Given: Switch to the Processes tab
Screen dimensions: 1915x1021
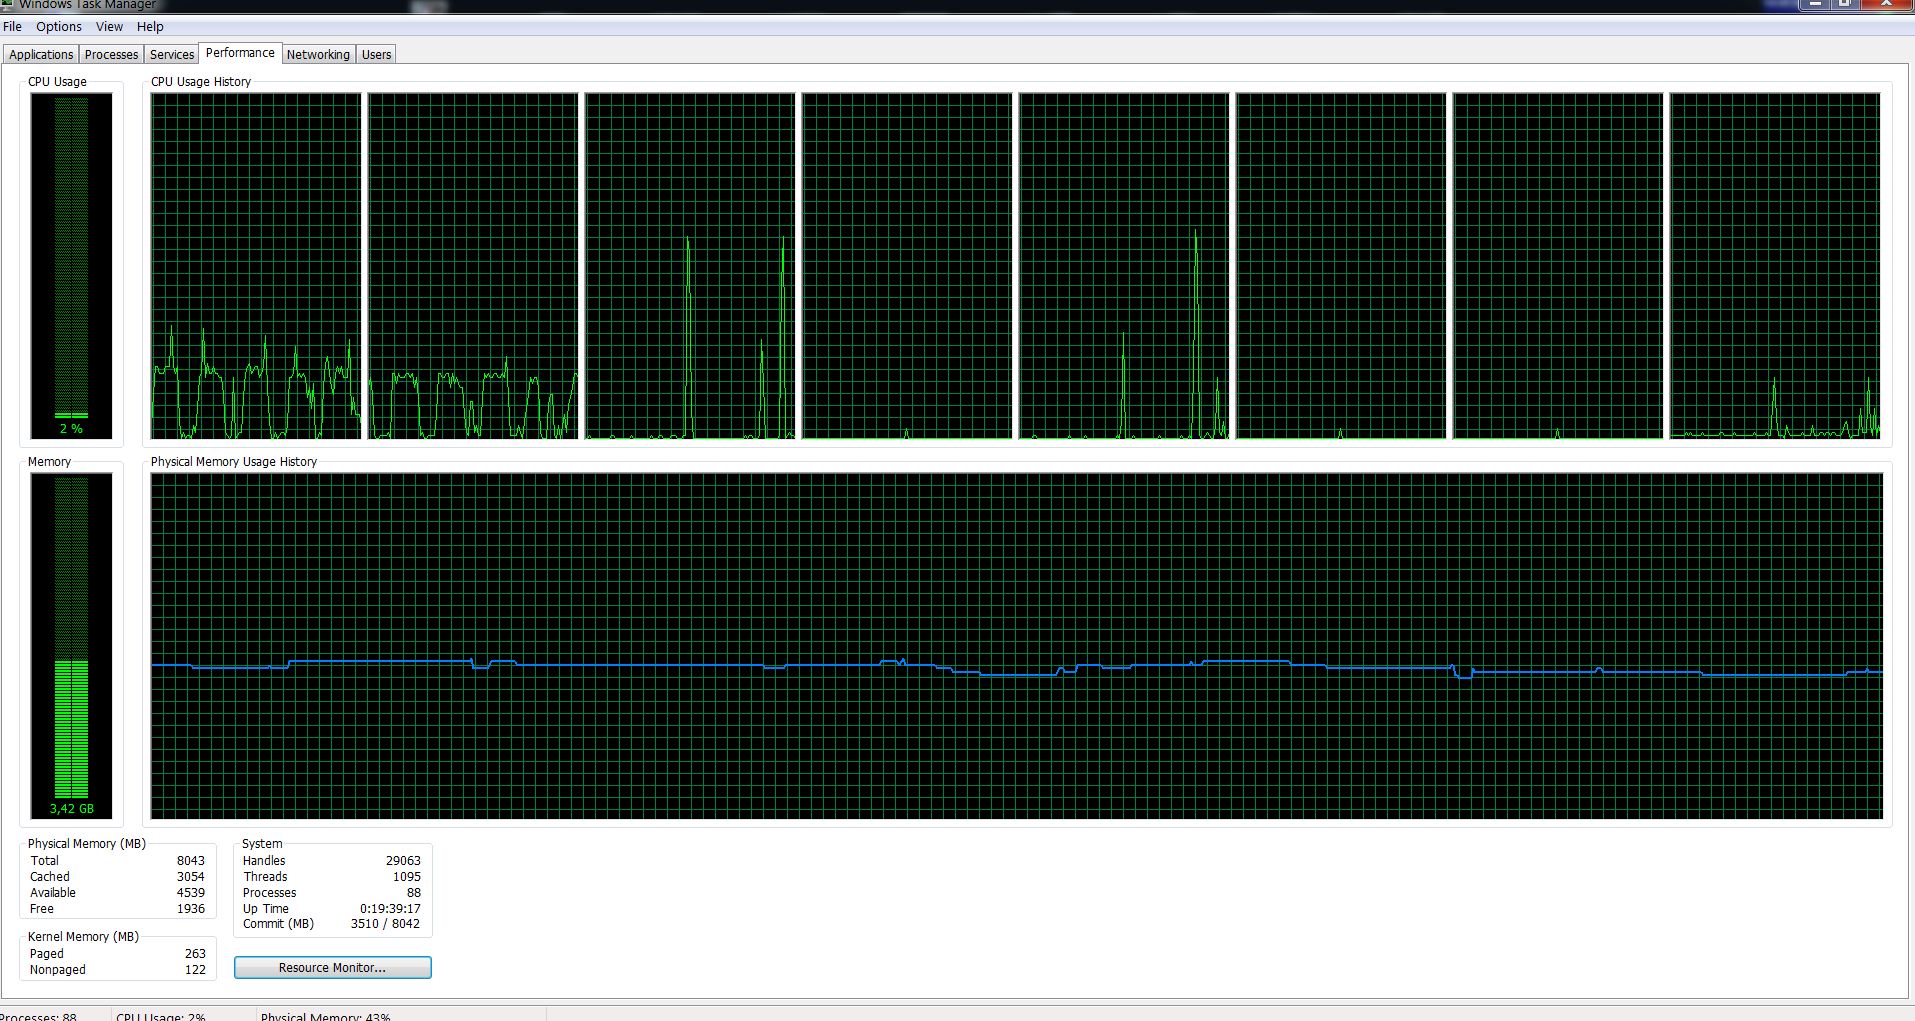Looking at the screenshot, I should pyautogui.click(x=111, y=55).
